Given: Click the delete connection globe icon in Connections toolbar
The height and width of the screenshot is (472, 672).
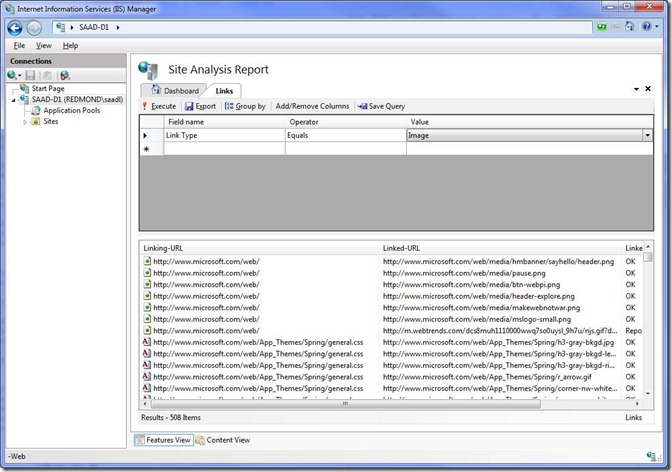Looking at the screenshot, I should [65, 75].
